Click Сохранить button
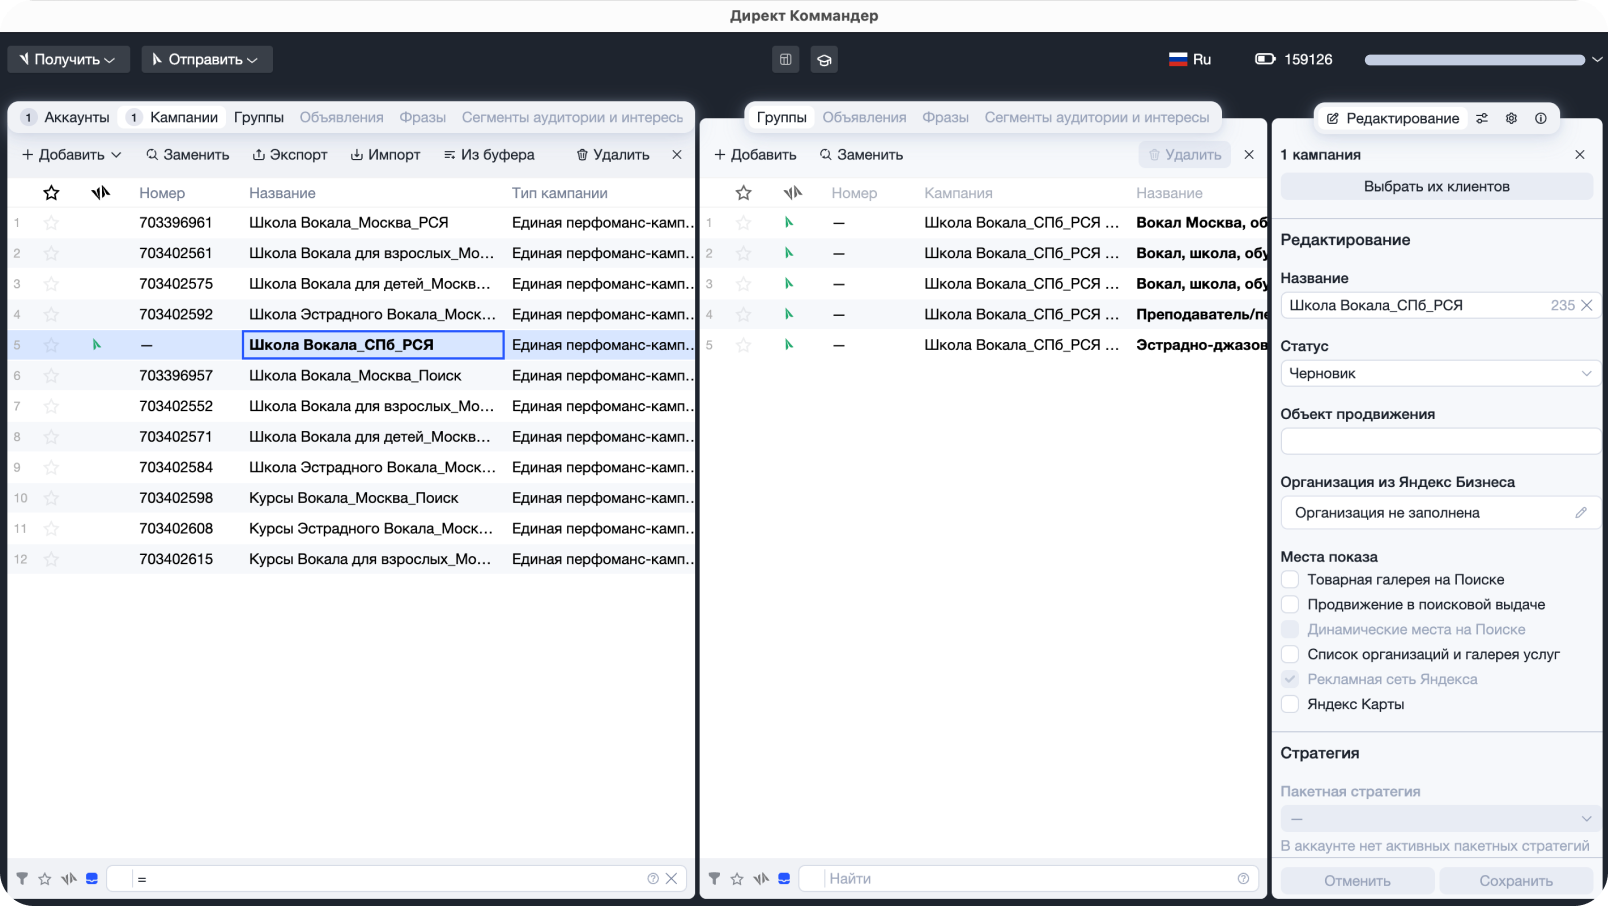1608x906 pixels. tap(1516, 881)
